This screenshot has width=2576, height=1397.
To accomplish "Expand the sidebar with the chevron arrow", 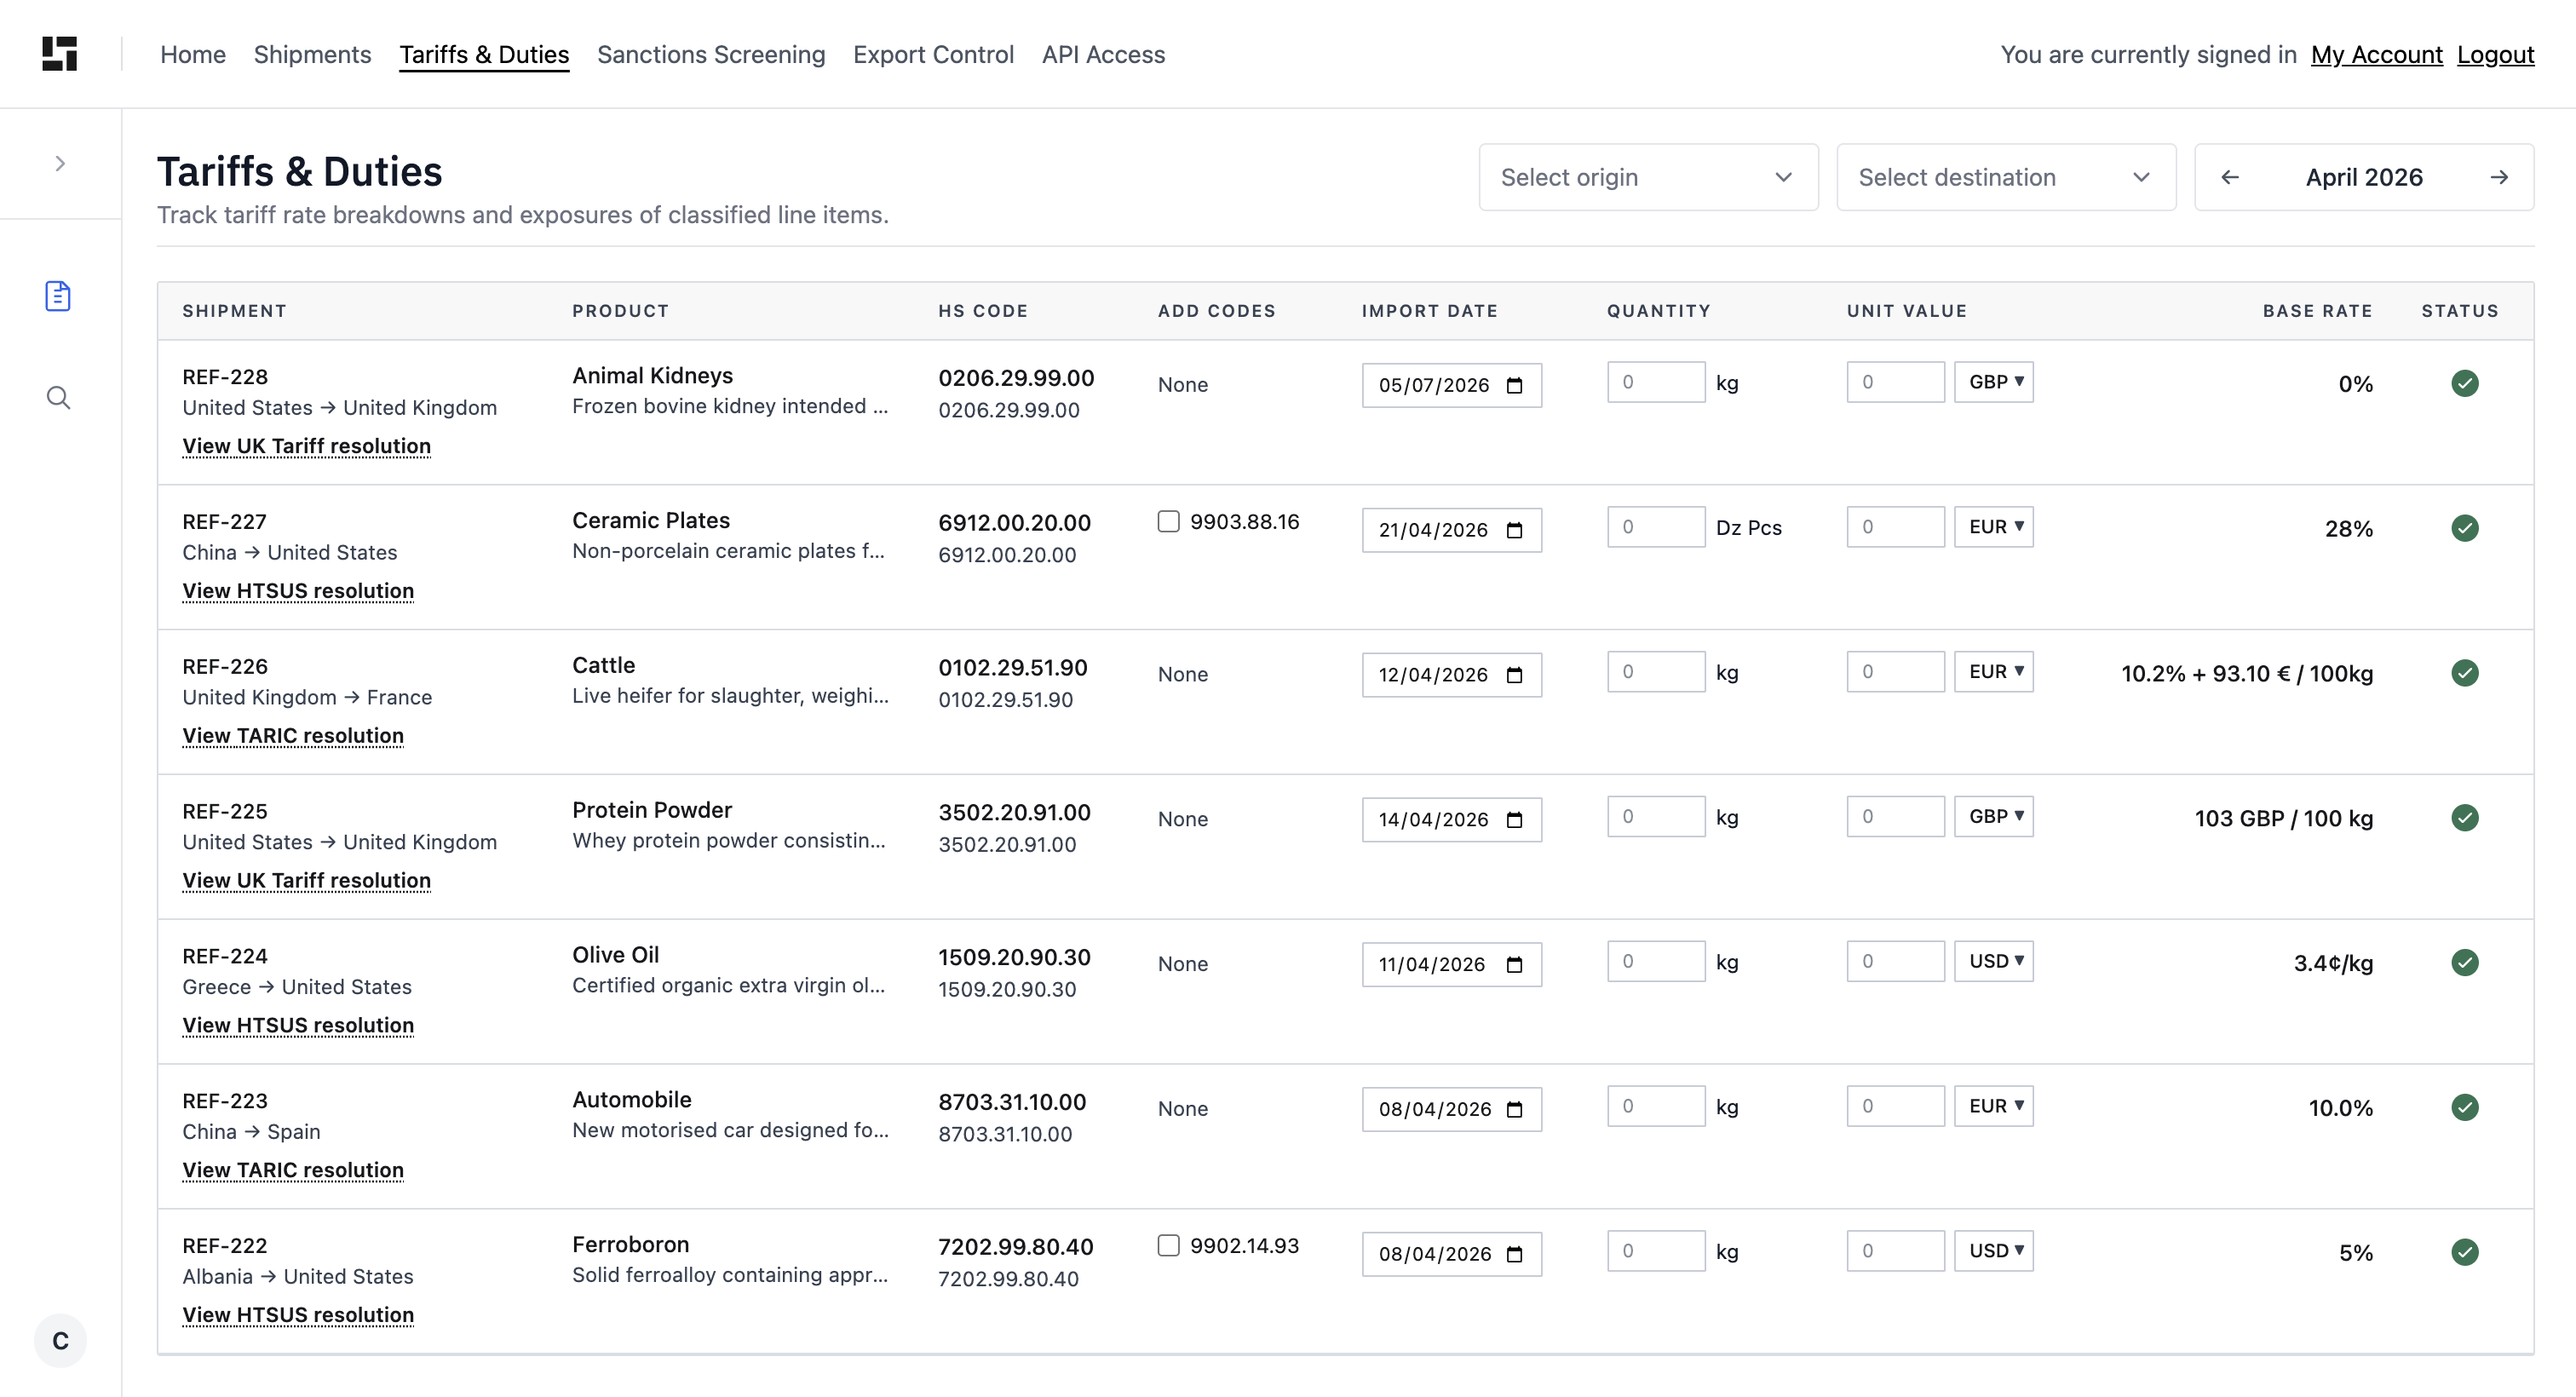I will point(60,164).
